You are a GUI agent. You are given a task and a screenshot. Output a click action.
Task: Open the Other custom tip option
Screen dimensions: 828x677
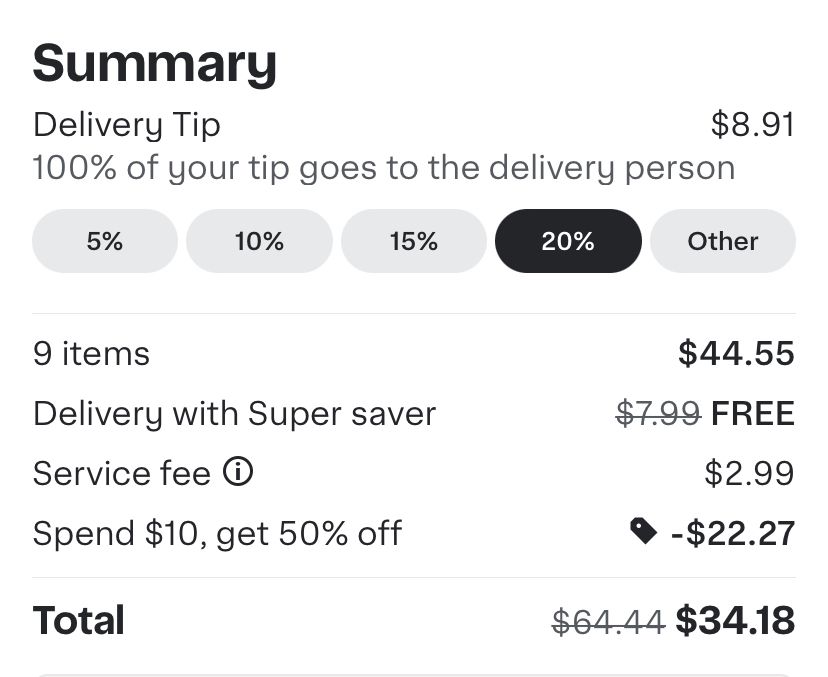pyautogui.click(x=723, y=241)
